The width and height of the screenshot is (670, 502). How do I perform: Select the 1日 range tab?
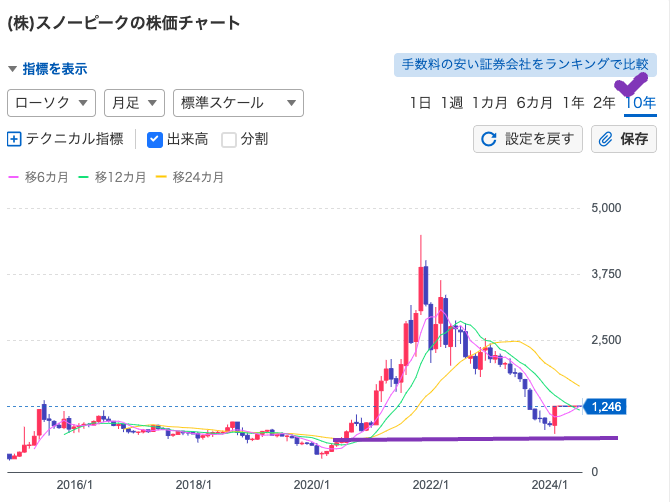point(420,103)
